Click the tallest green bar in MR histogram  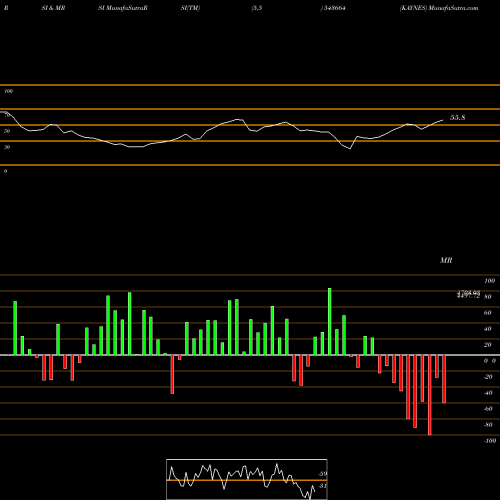coord(330,321)
